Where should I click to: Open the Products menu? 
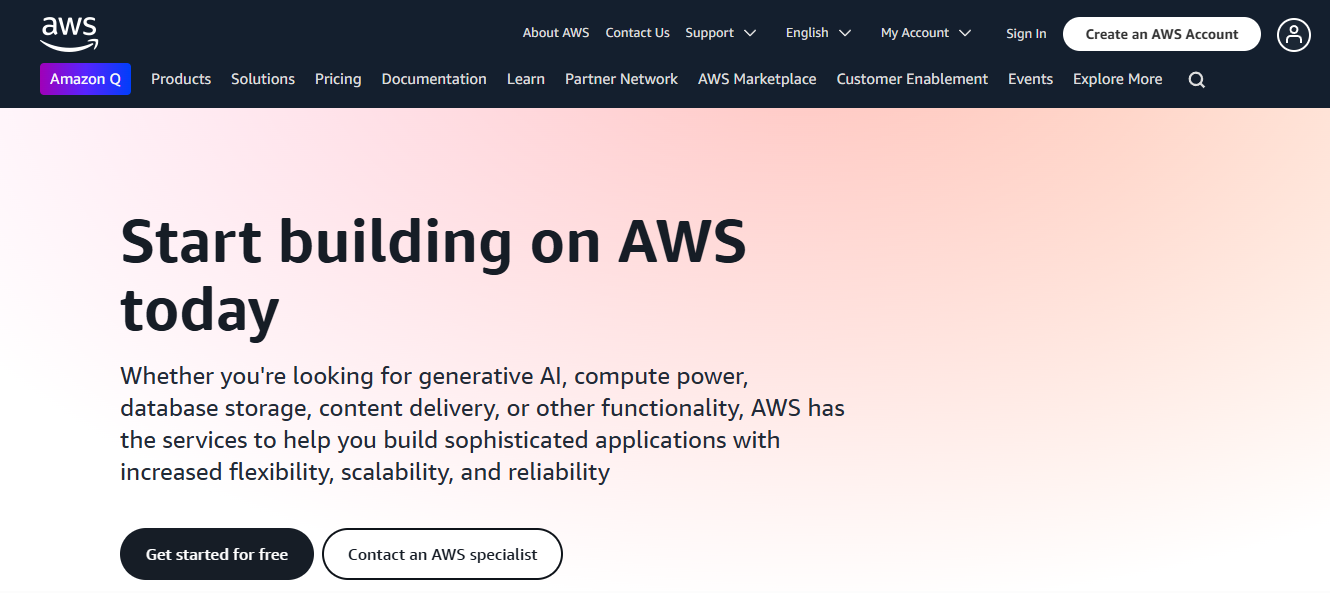pos(181,79)
